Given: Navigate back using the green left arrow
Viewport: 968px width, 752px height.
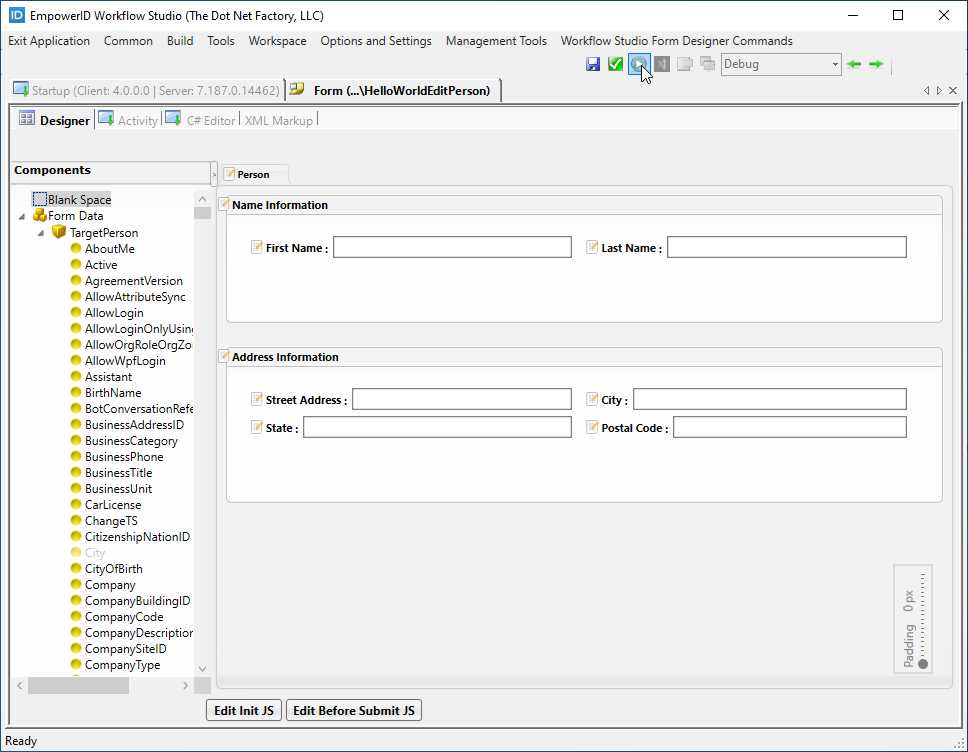Looking at the screenshot, I should 853,63.
